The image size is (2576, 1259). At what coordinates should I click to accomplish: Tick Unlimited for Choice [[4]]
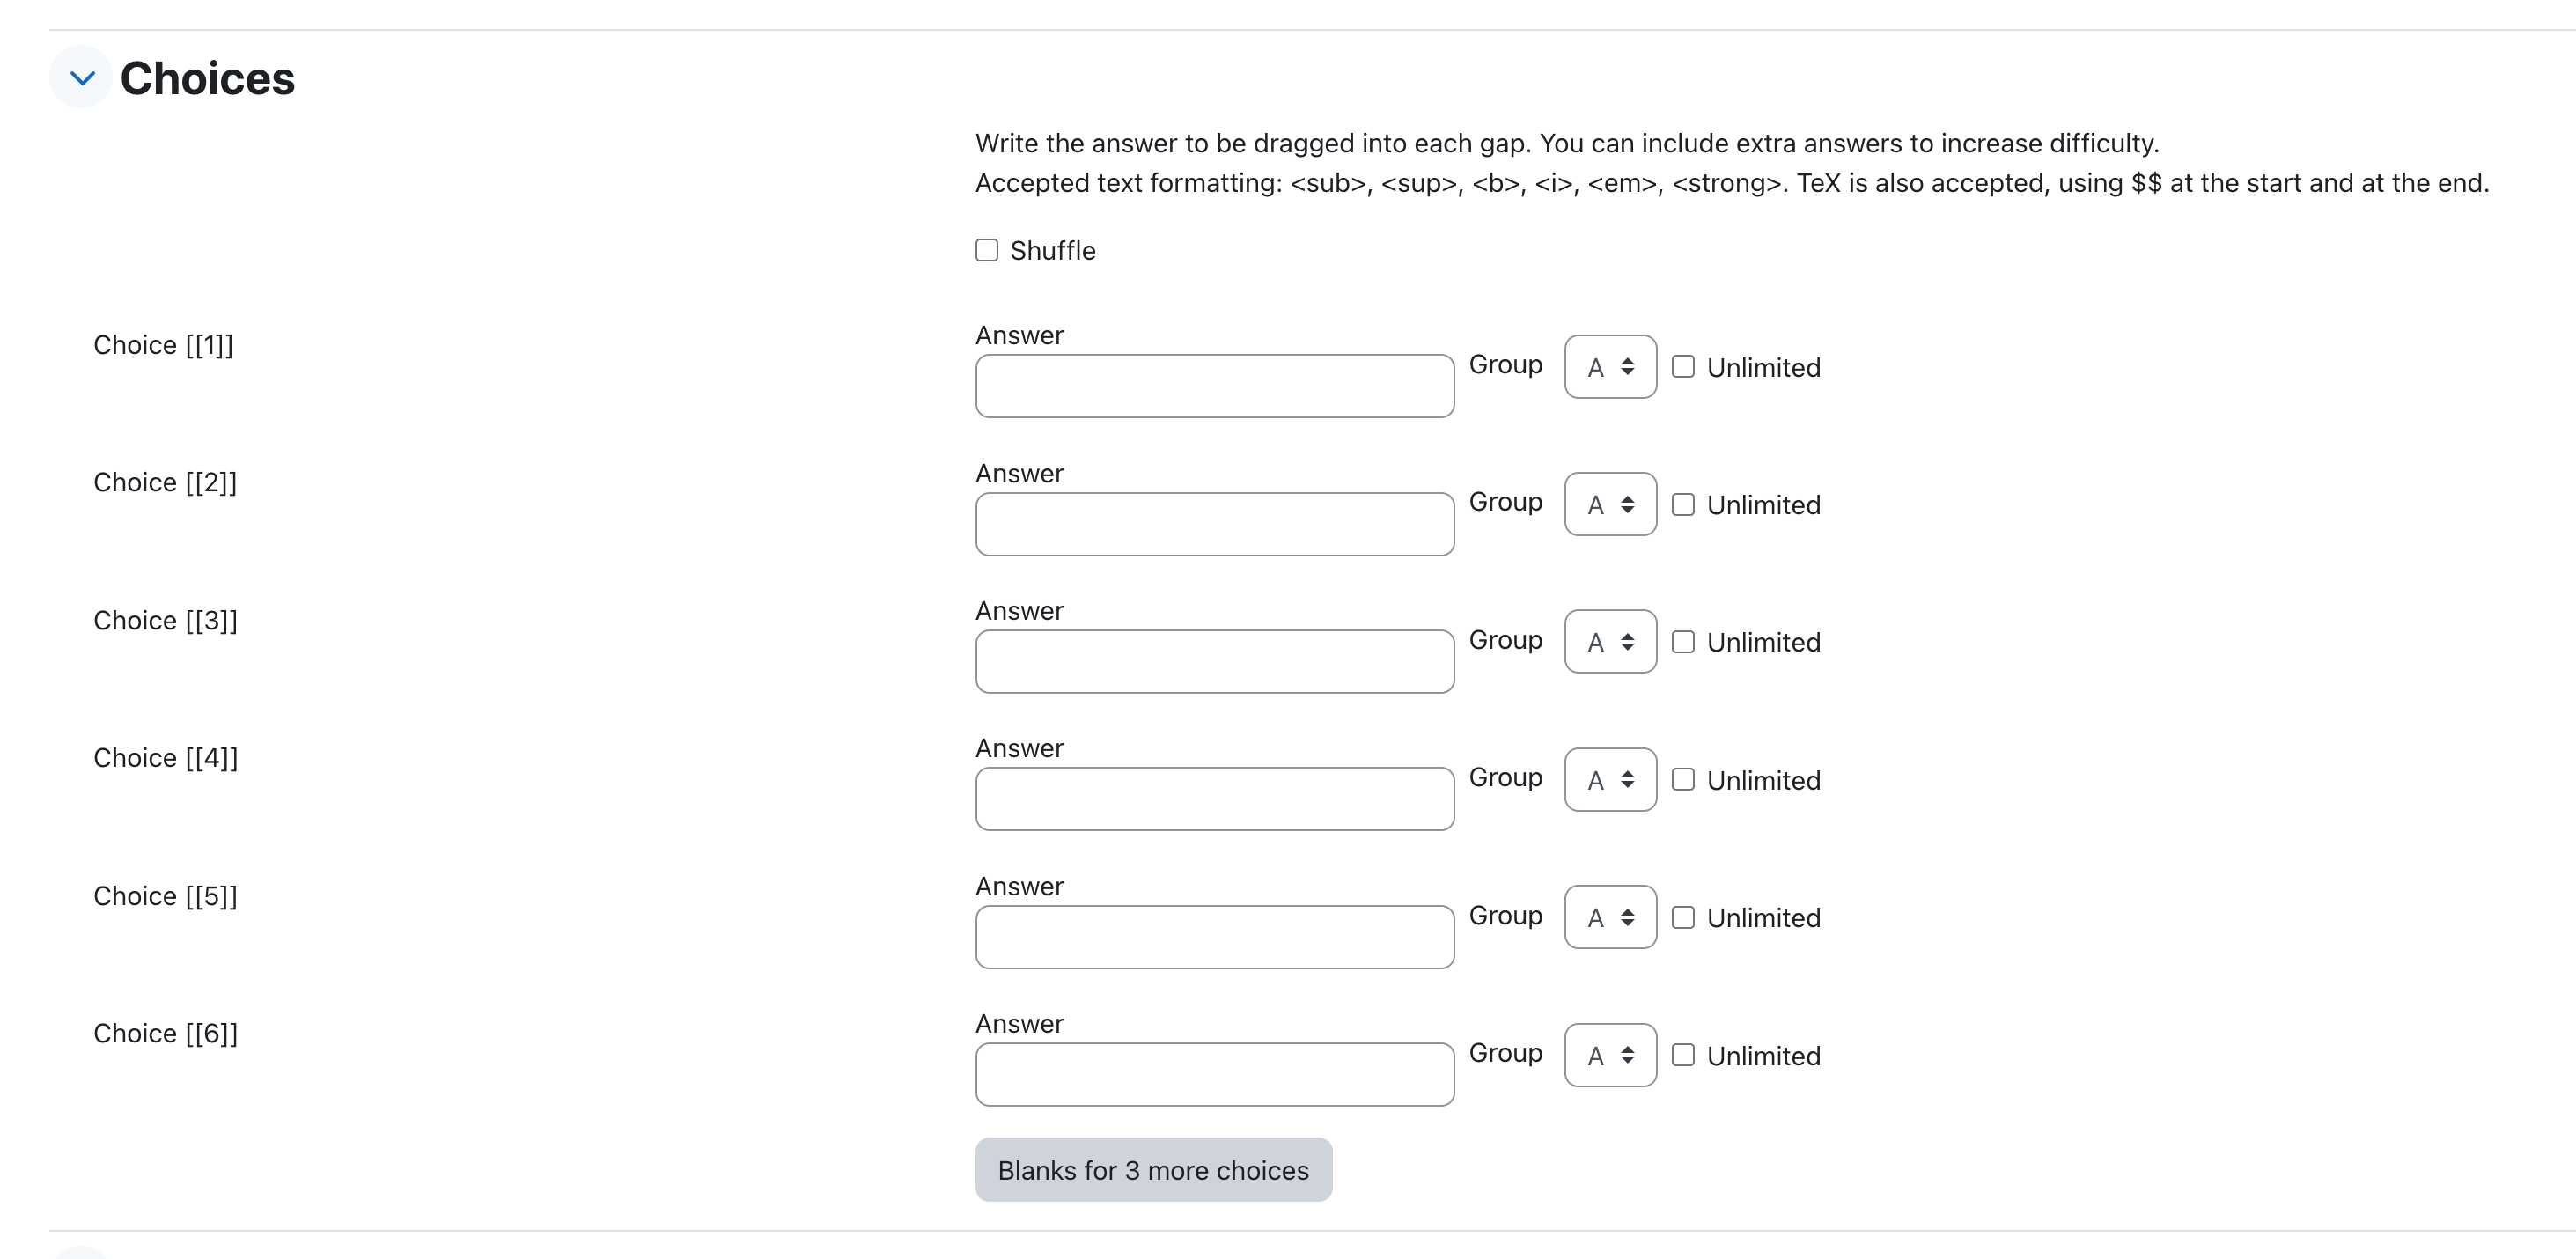point(1683,780)
